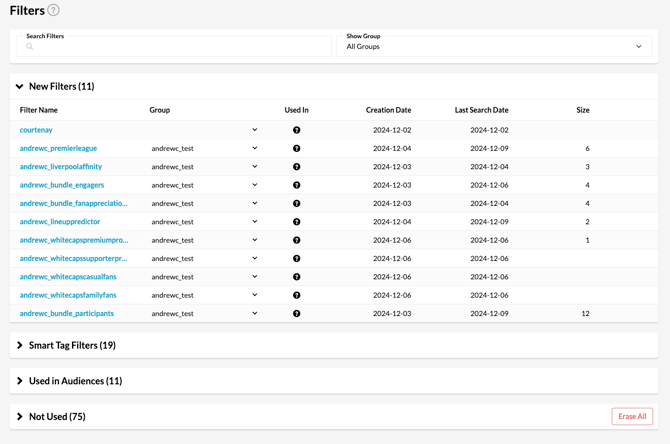Click Used In icon for andrewc_premierleague row

296,148
